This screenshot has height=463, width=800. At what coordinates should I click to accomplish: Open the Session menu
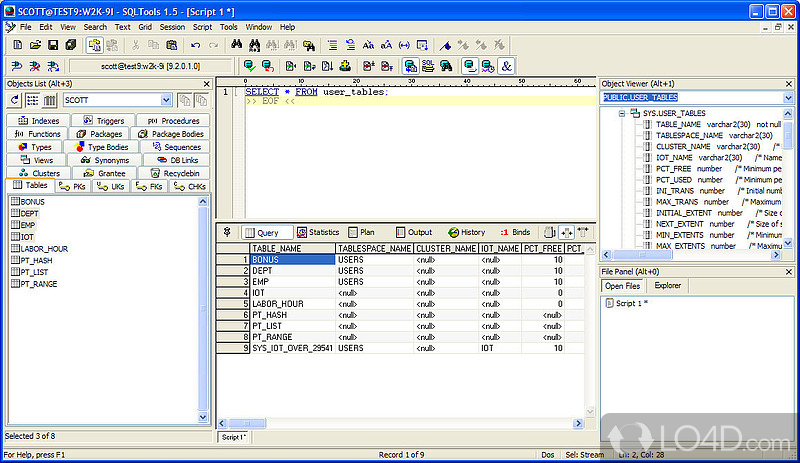point(172,27)
